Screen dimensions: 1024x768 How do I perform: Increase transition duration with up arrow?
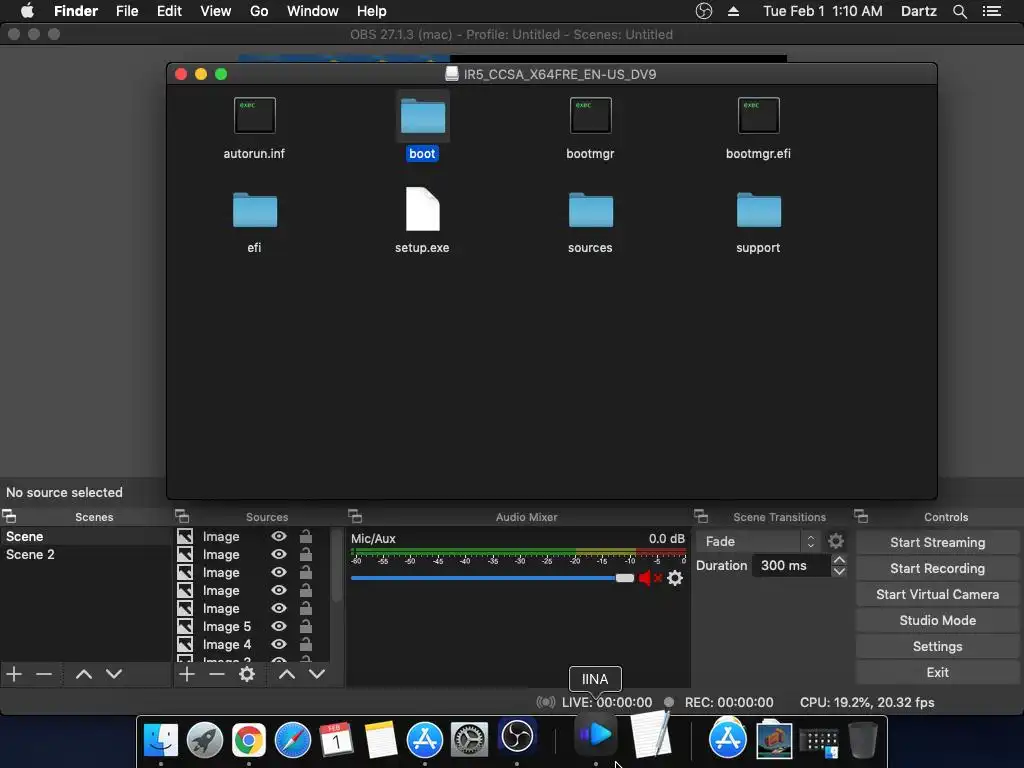pyautogui.click(x=840, y=560)
